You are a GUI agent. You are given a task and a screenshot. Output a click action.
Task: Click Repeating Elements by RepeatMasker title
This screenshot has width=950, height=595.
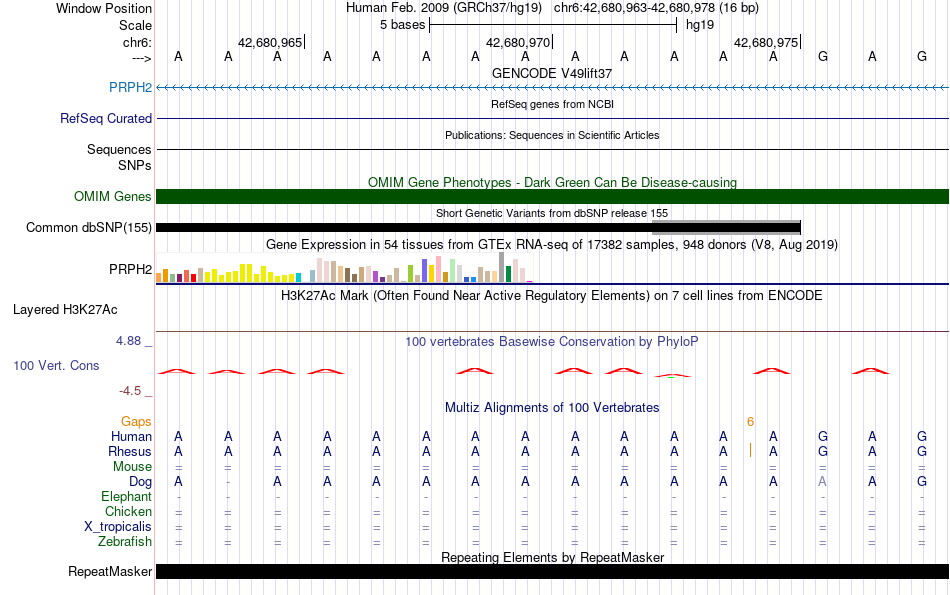[x=552, y=557]
